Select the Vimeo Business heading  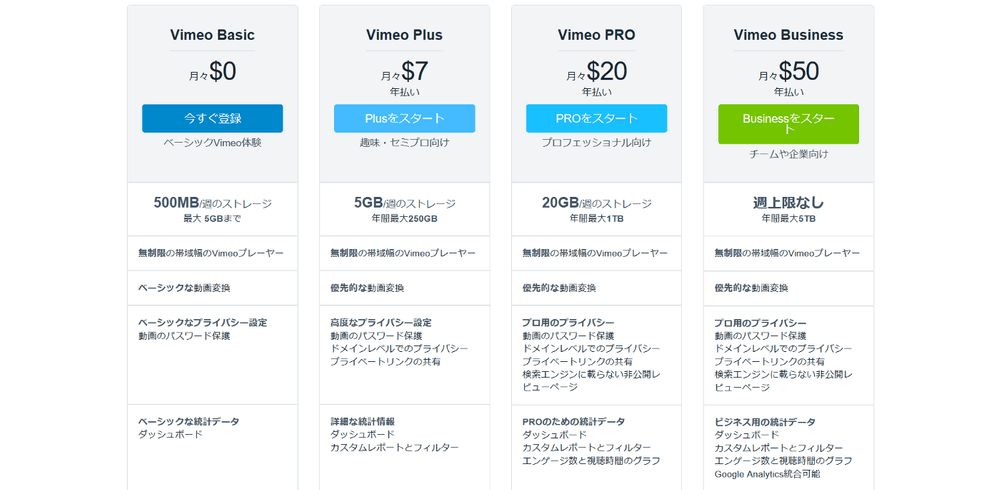click(788, 35)
